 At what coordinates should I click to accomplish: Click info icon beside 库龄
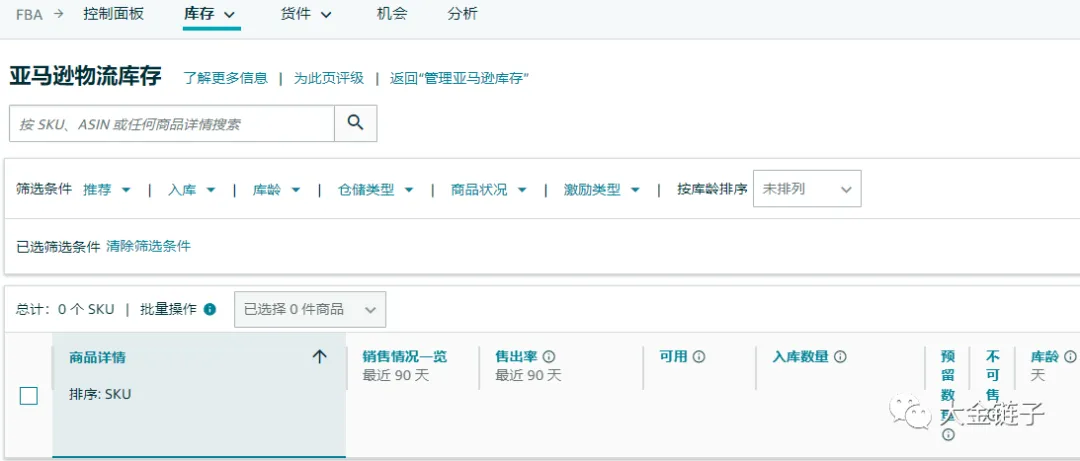(x=1070, y=357)
